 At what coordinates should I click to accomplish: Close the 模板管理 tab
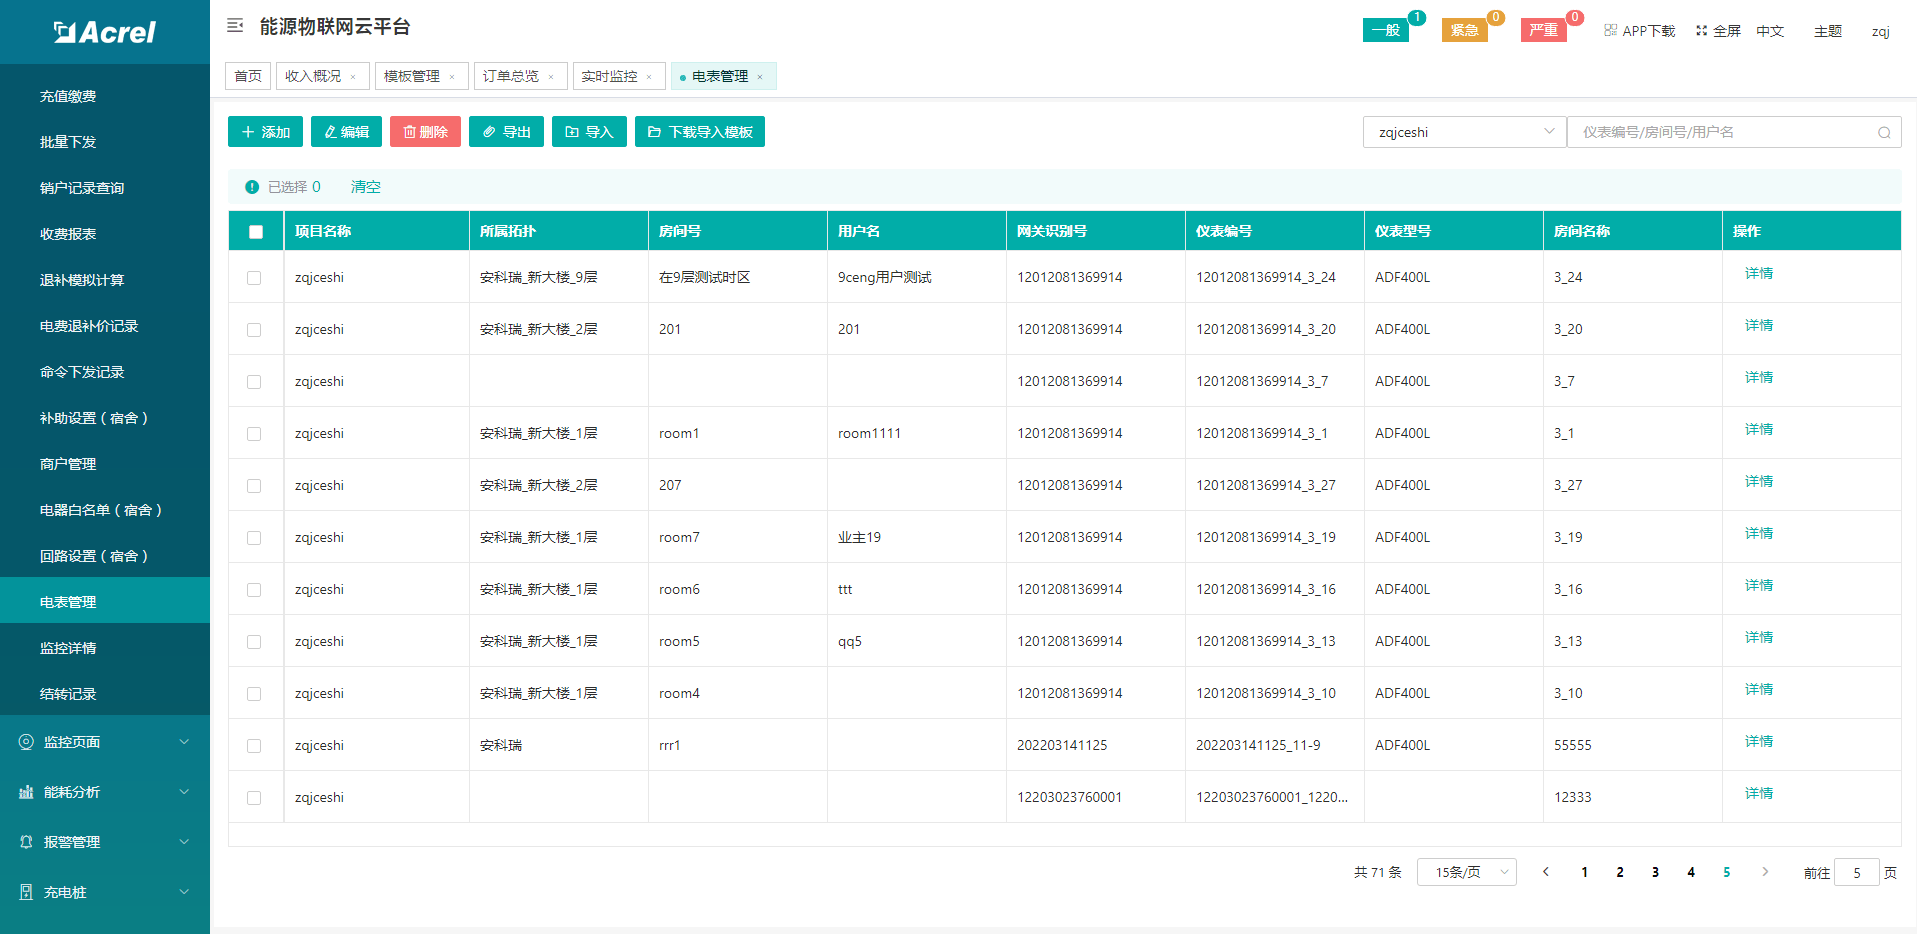pyautogui.click(x=452, y=77)
